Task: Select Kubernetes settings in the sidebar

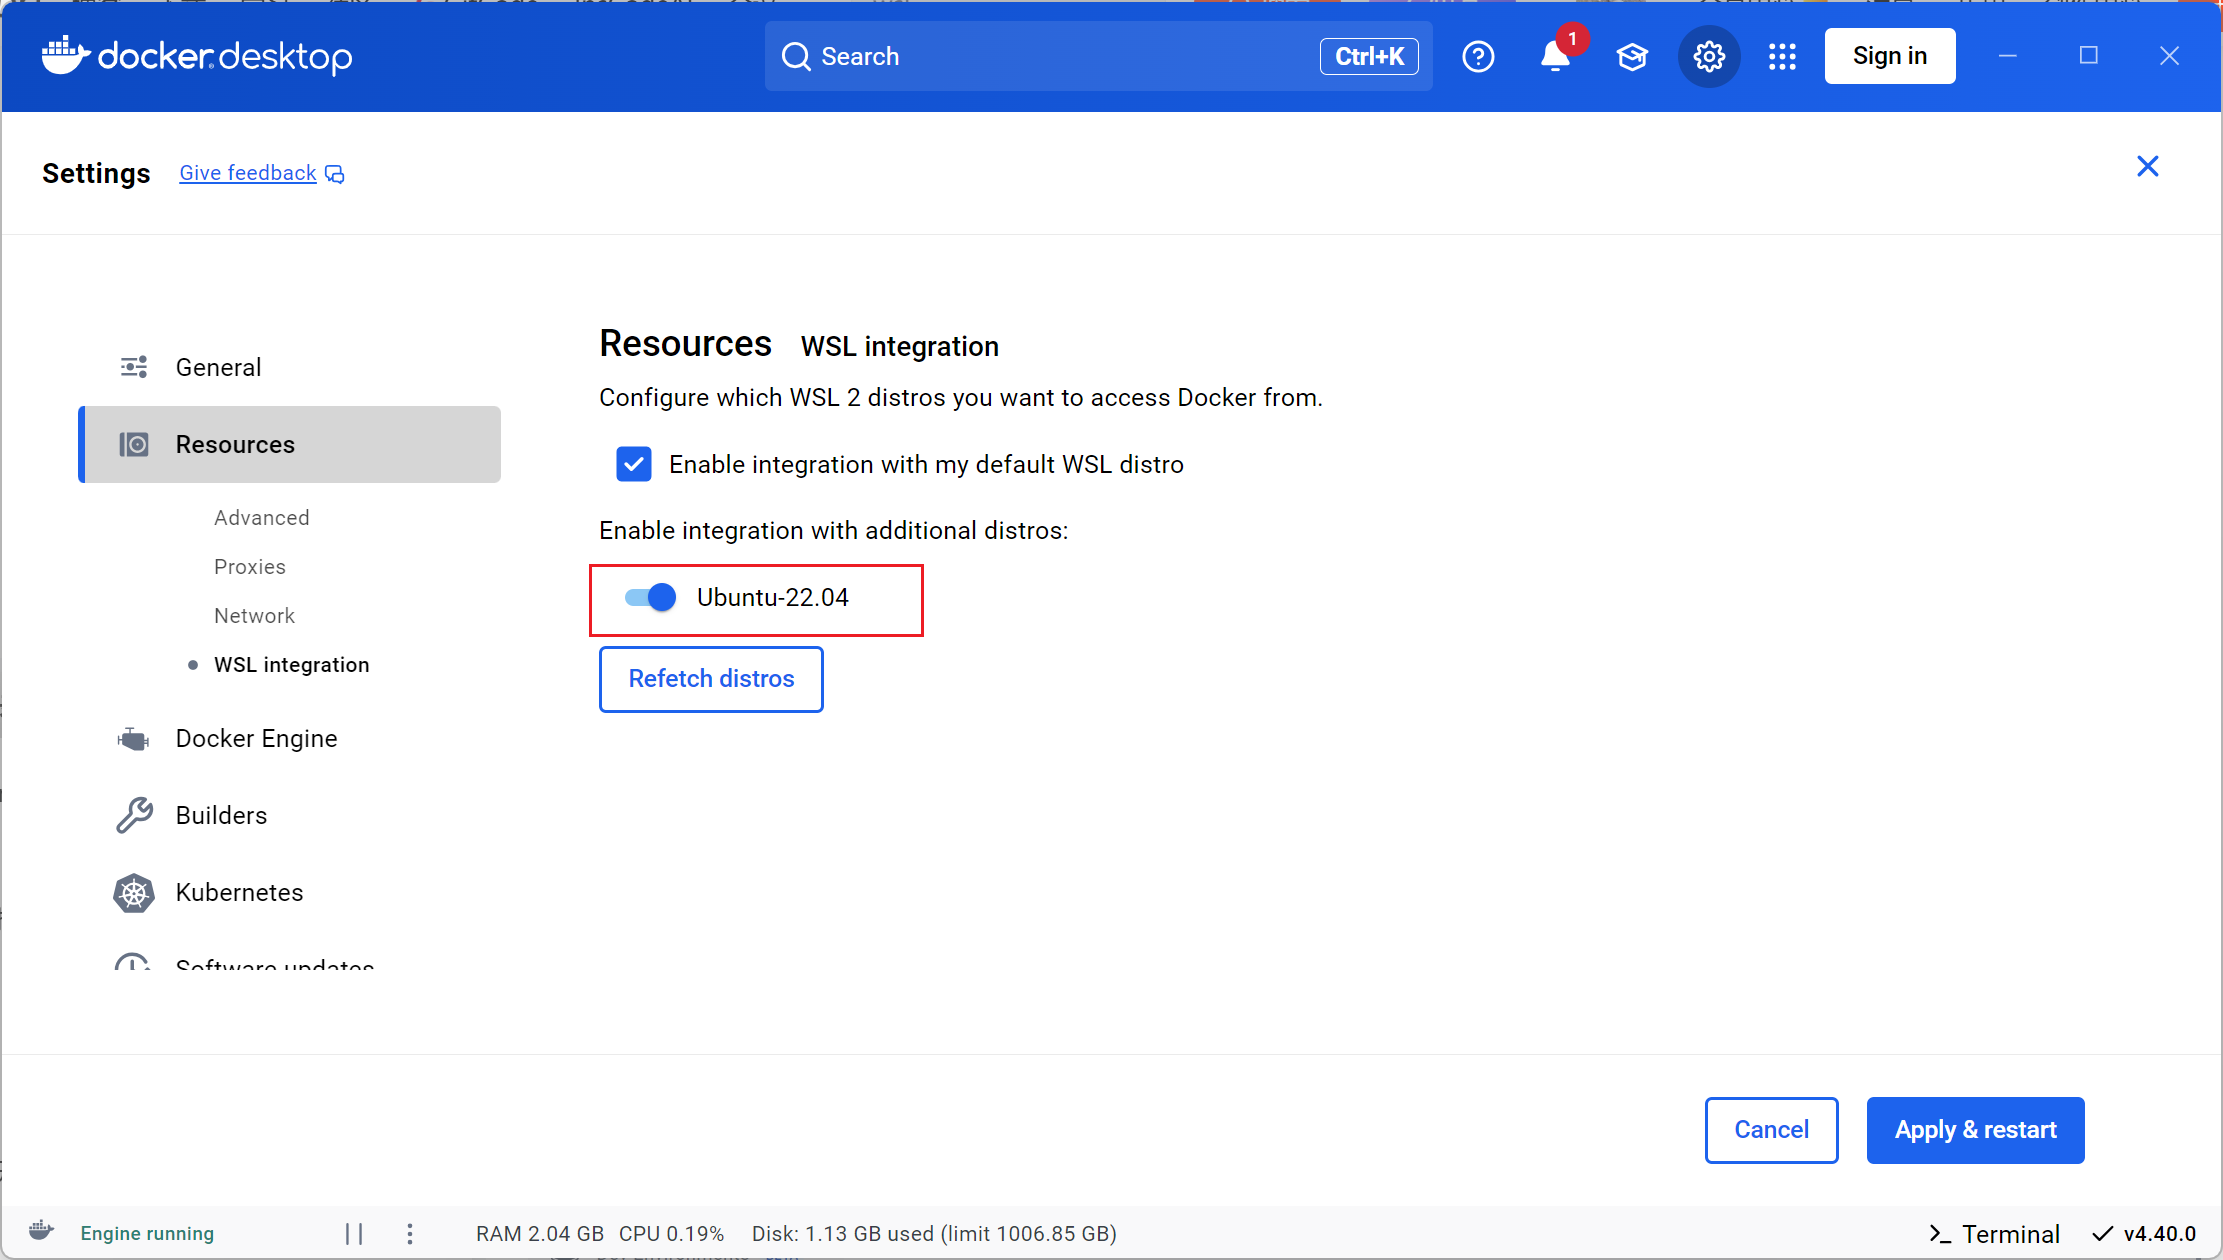Action: tap(240, 892)
